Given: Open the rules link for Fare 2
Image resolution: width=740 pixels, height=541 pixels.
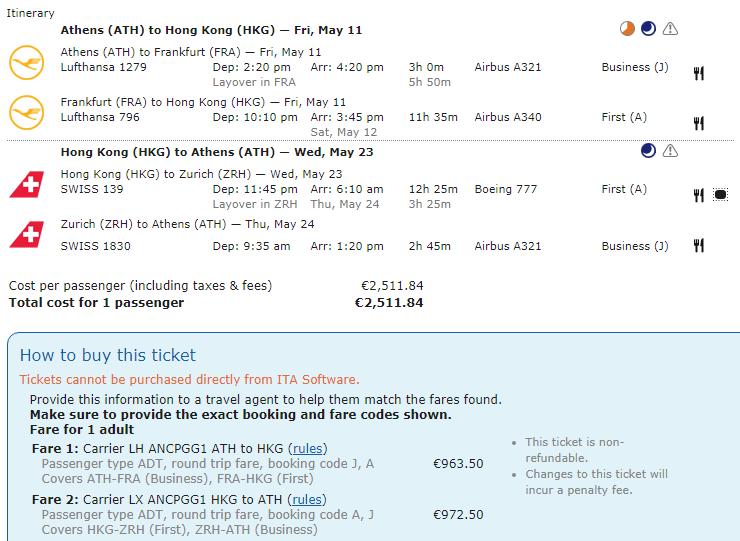Looking at the screenshot, I should 307,499.
